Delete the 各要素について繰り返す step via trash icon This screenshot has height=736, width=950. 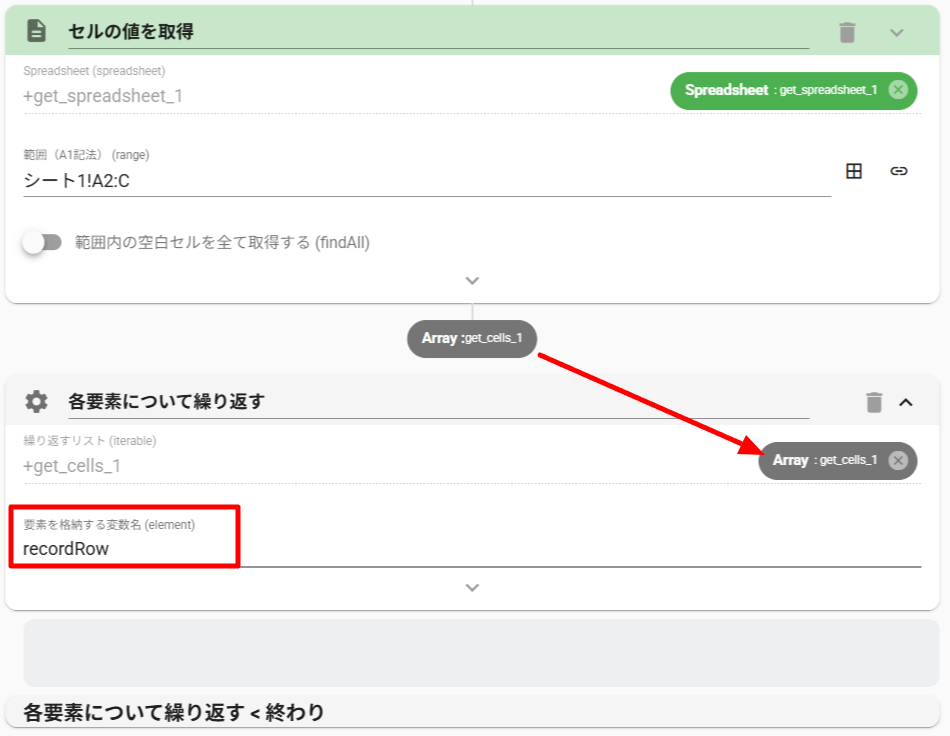[873, 402]
